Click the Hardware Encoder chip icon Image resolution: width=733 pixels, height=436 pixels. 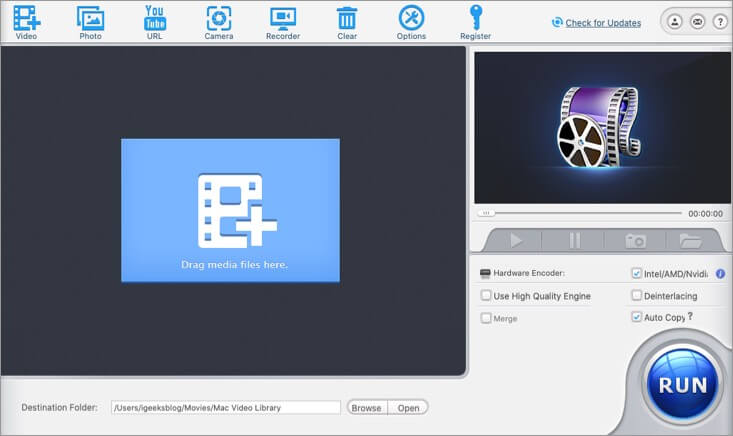(x=485, y=273)
